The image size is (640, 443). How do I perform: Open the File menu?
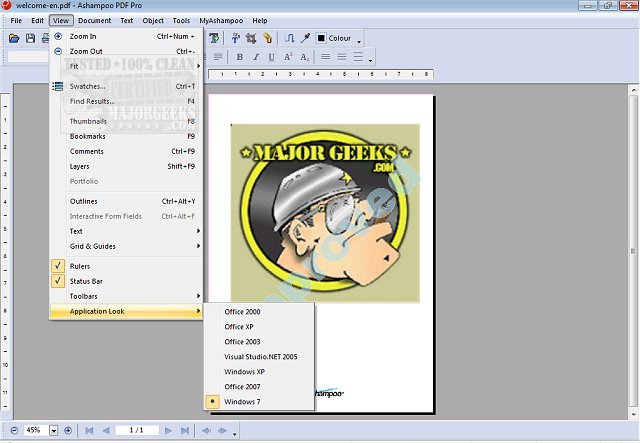[x=16, y=20]
